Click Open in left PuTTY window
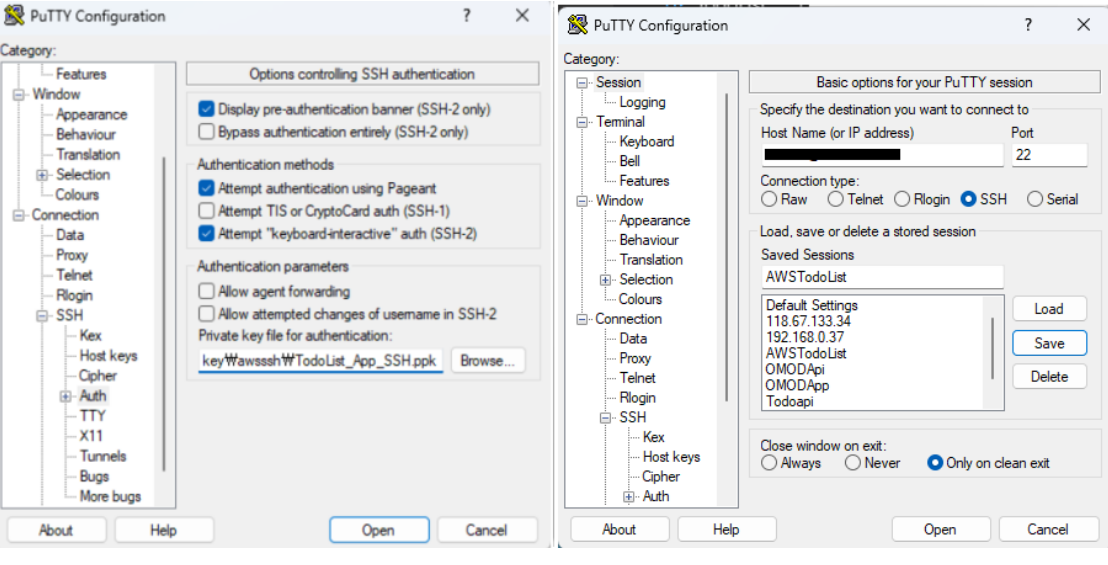1108x565 pixels. (x=379, y=530)
